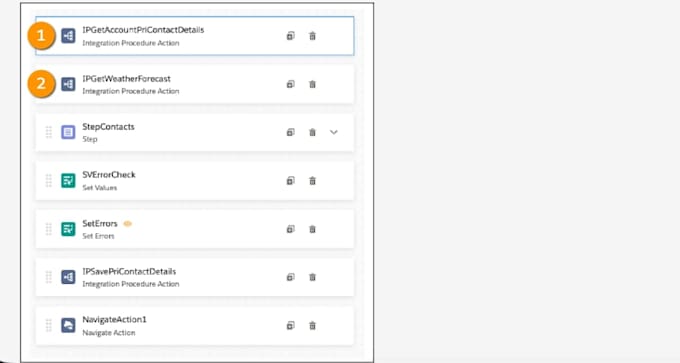Select the StepContacts name text
Screen dimensions: 680x363
[x=108, y=127]
